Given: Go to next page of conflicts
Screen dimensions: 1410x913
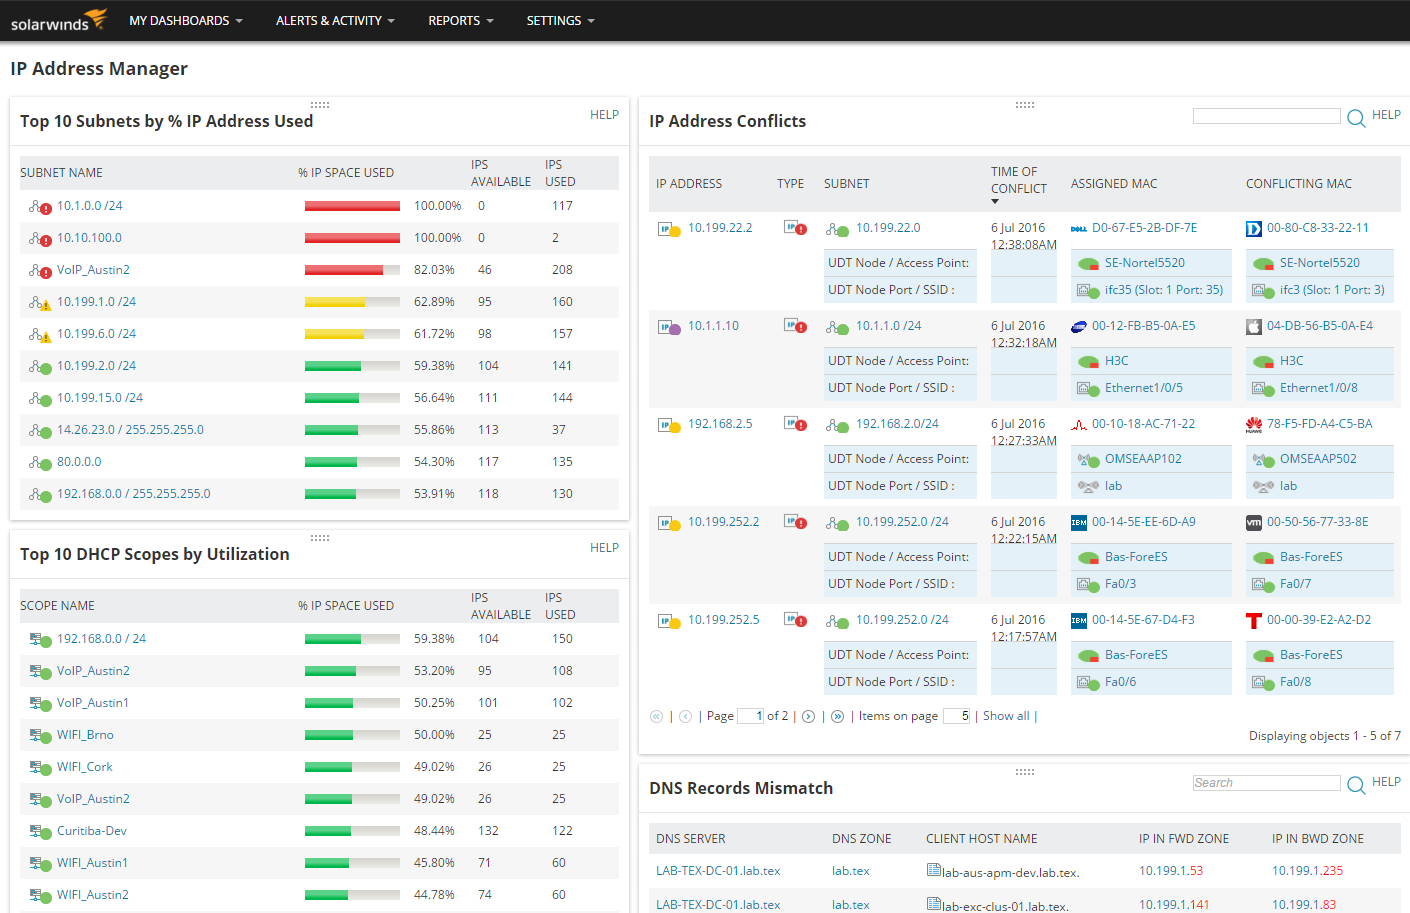Looking at the screenshot, I should [808, 716].
